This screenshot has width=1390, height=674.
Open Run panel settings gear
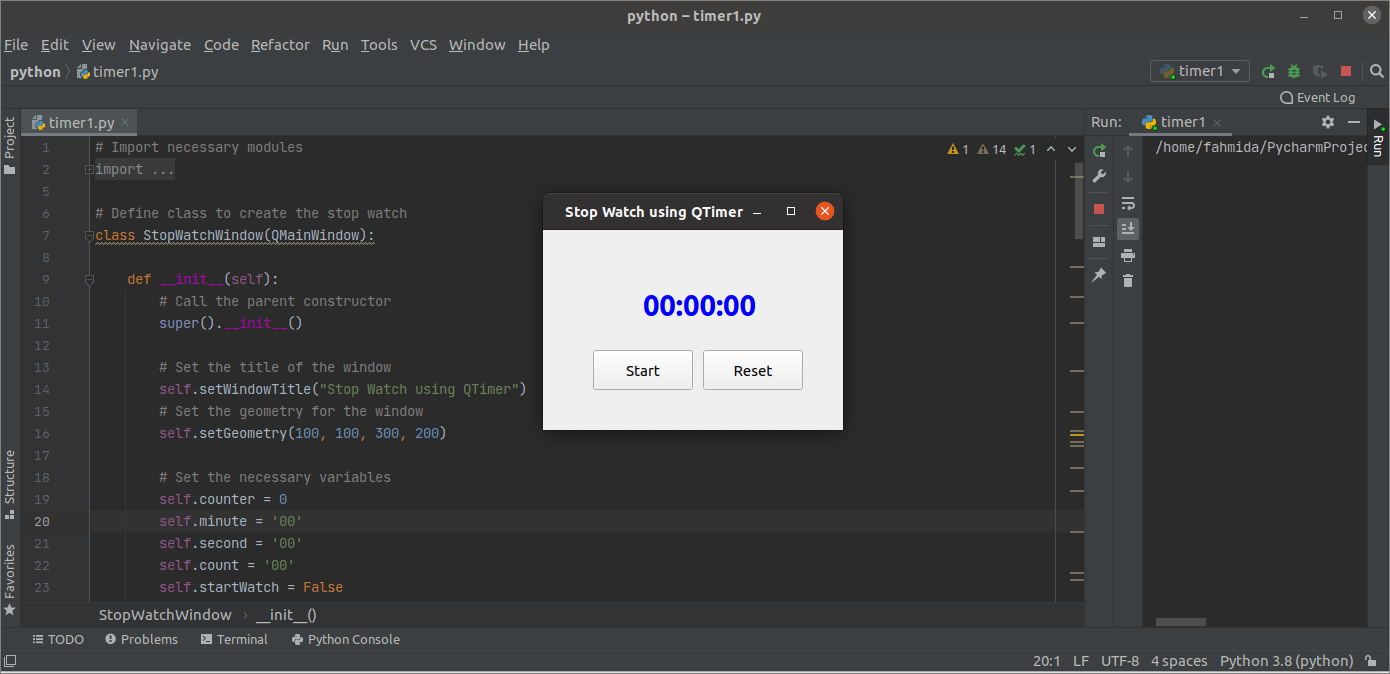(x=1328, y=121)
